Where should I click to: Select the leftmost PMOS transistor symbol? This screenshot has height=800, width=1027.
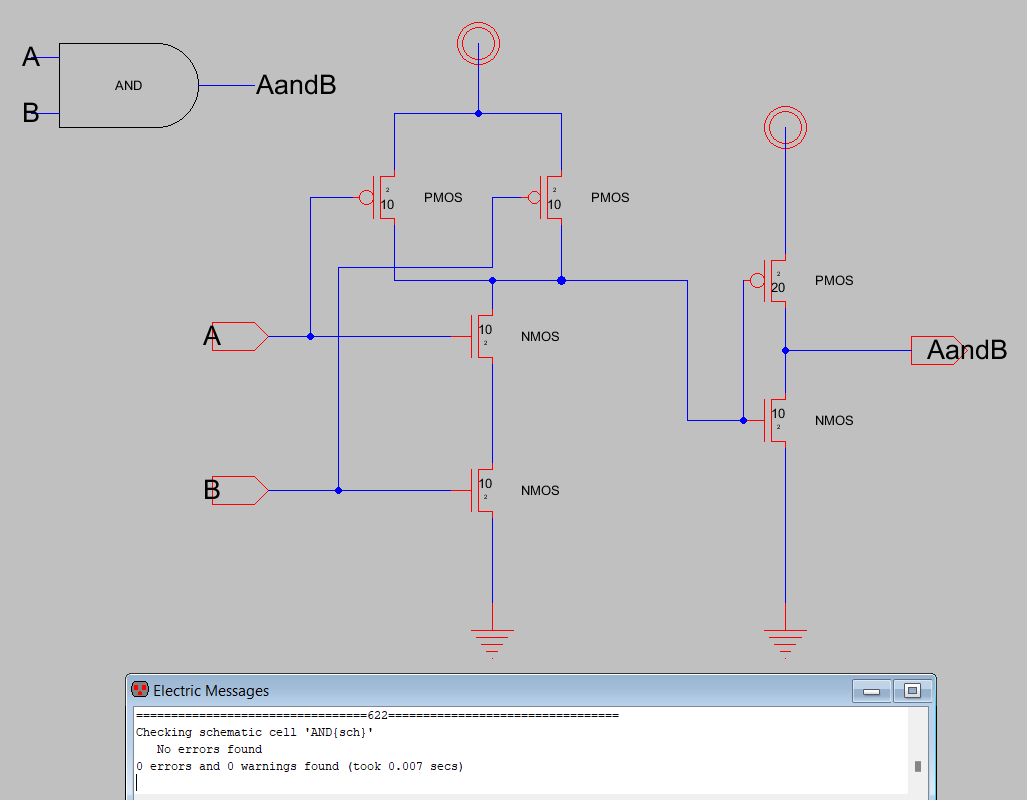tap(378, 197)
